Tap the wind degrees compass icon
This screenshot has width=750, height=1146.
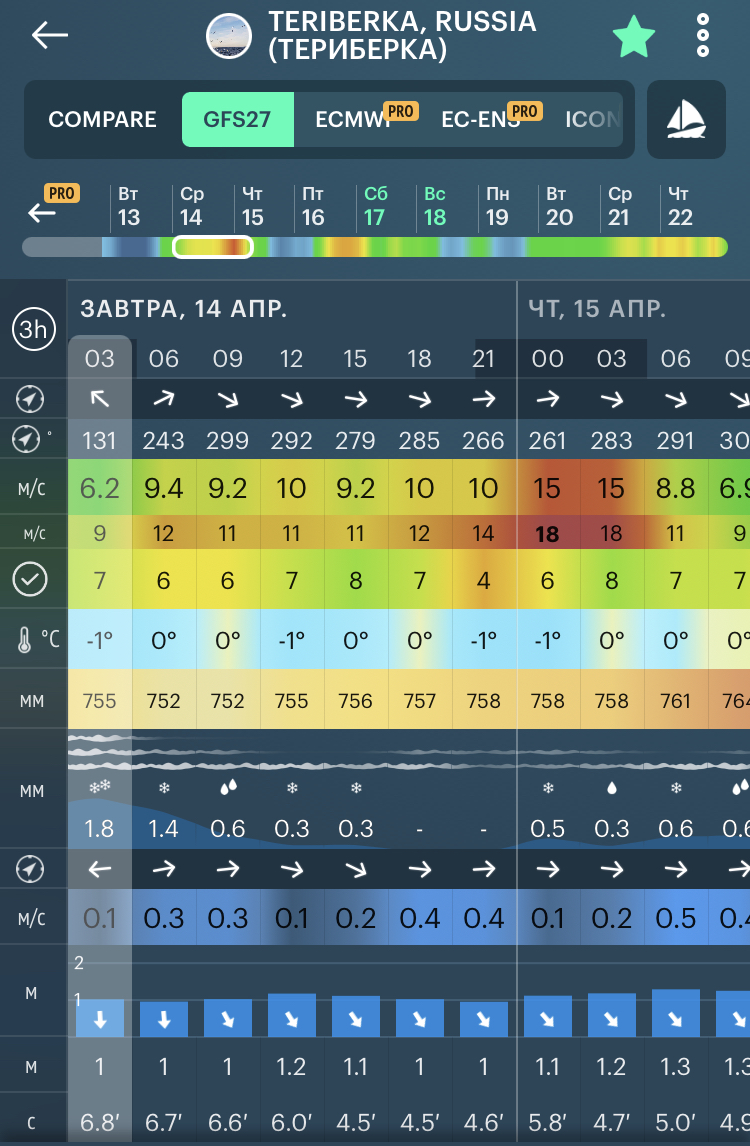click(31, 439)
